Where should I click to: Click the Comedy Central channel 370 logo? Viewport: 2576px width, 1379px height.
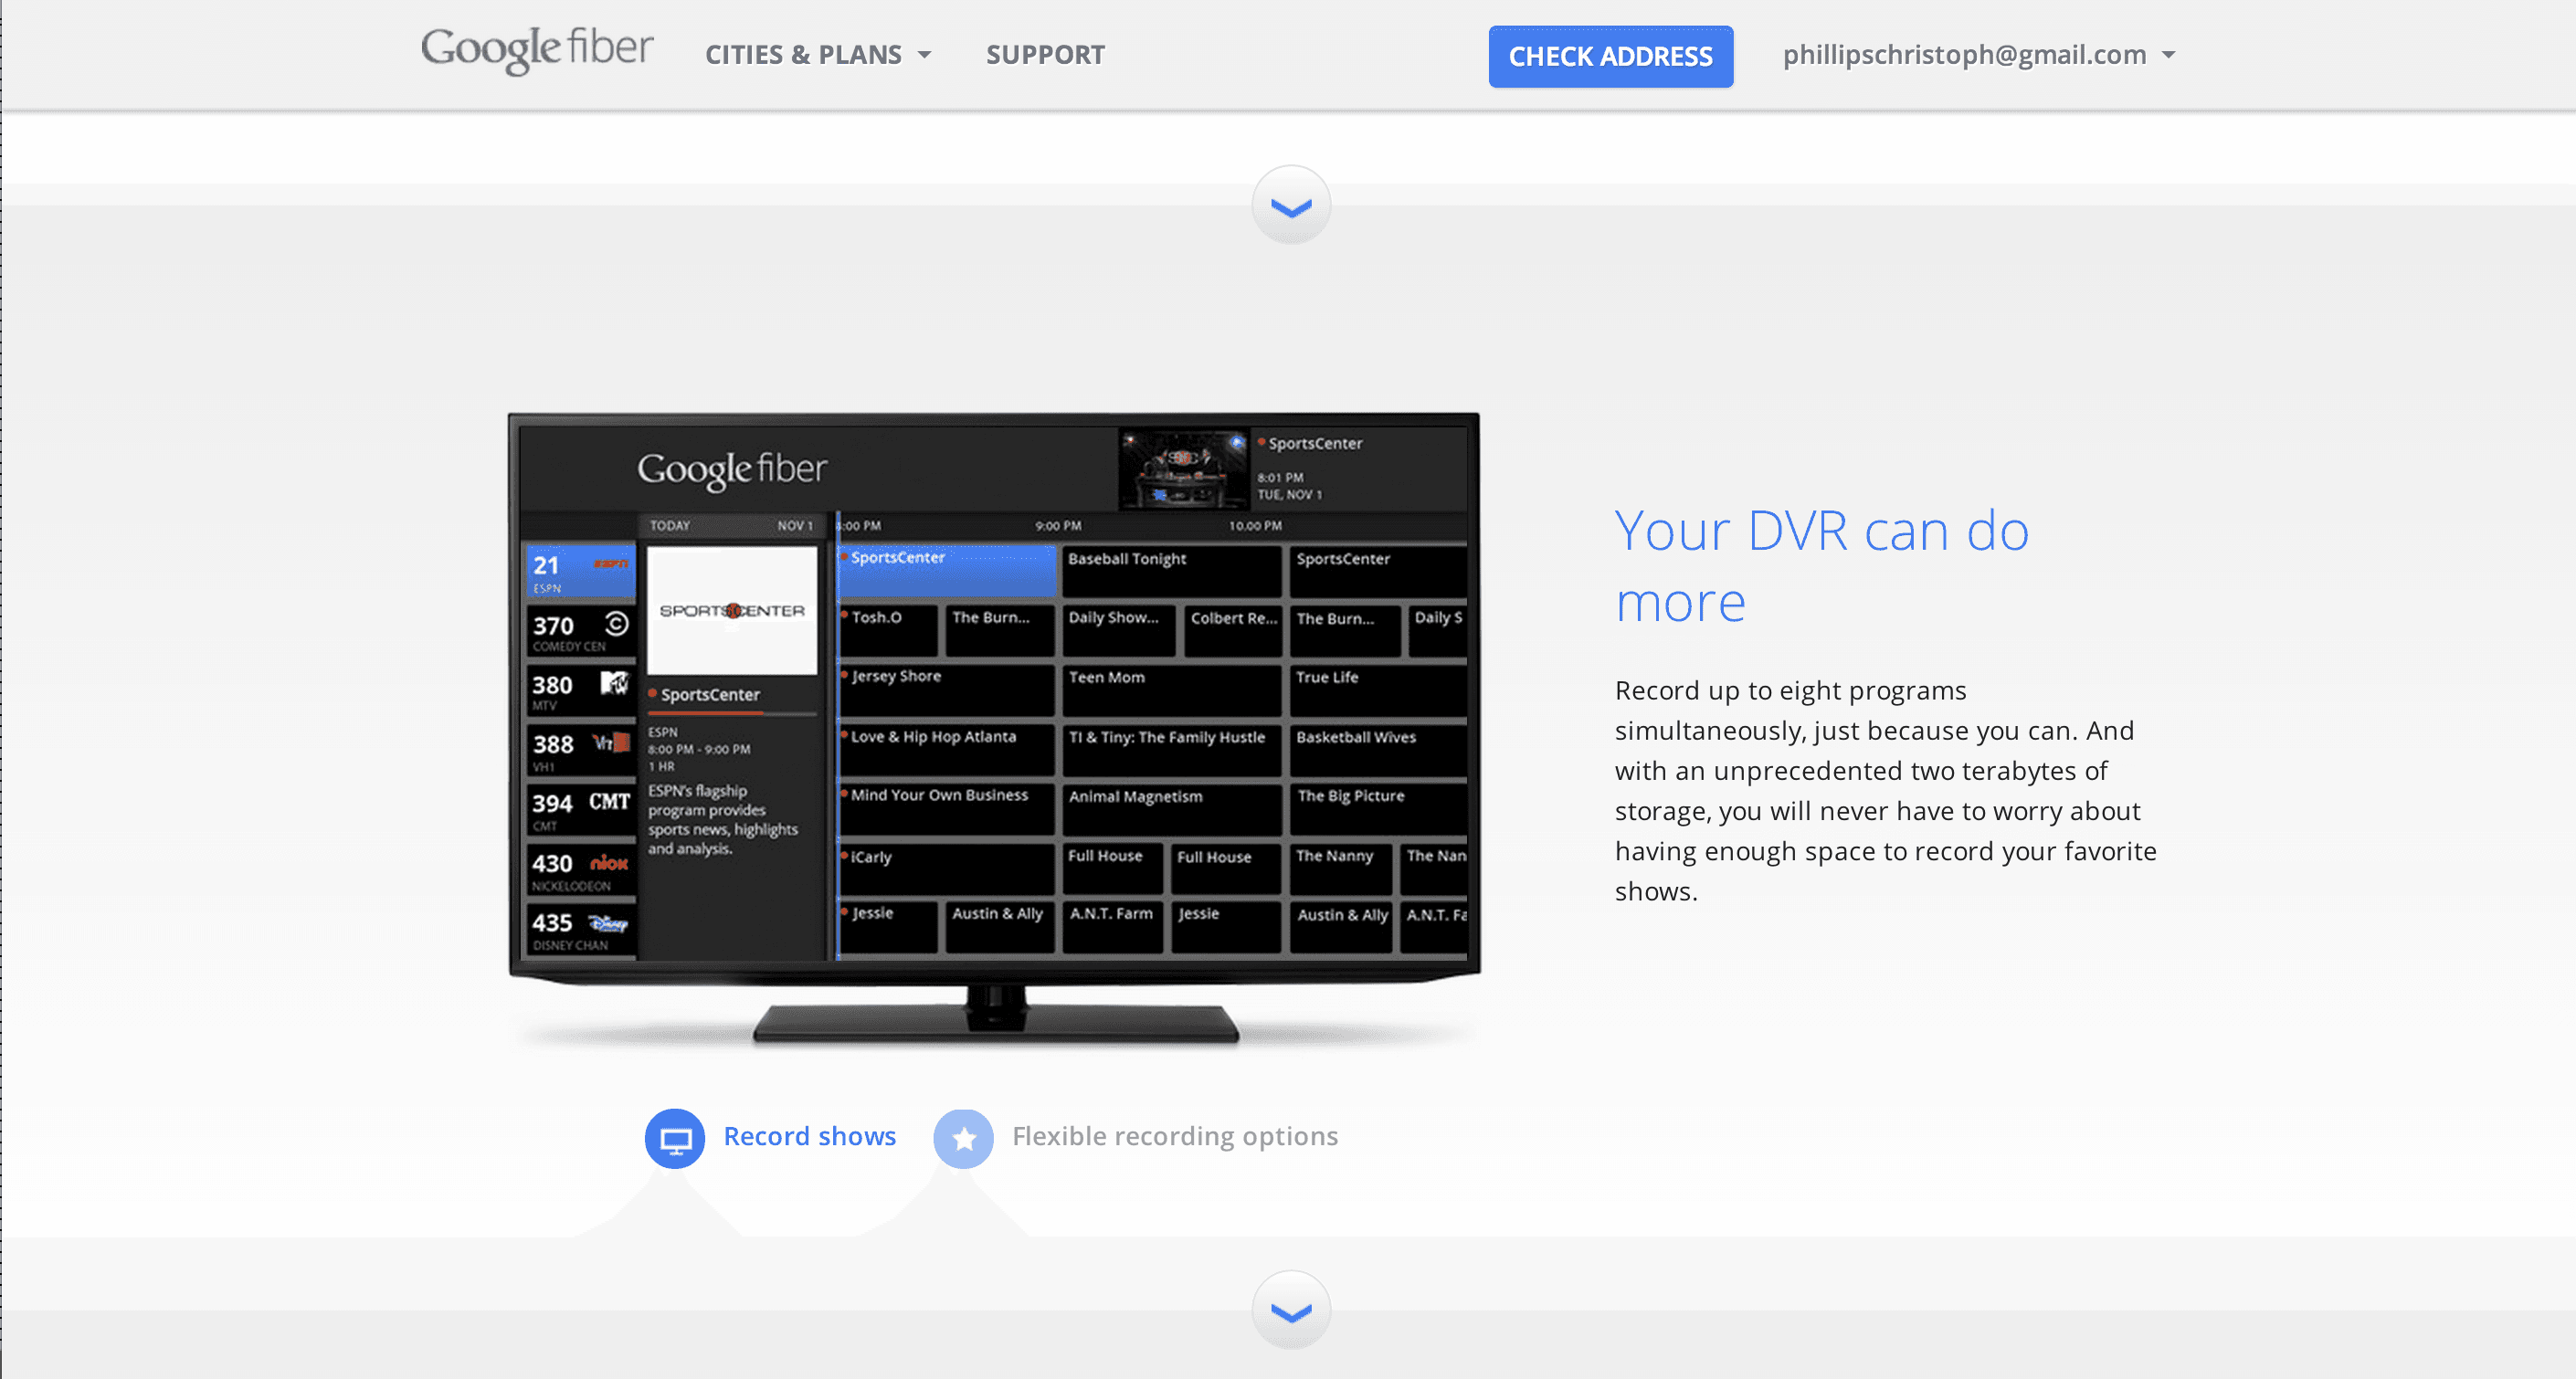tap(617, 624)
